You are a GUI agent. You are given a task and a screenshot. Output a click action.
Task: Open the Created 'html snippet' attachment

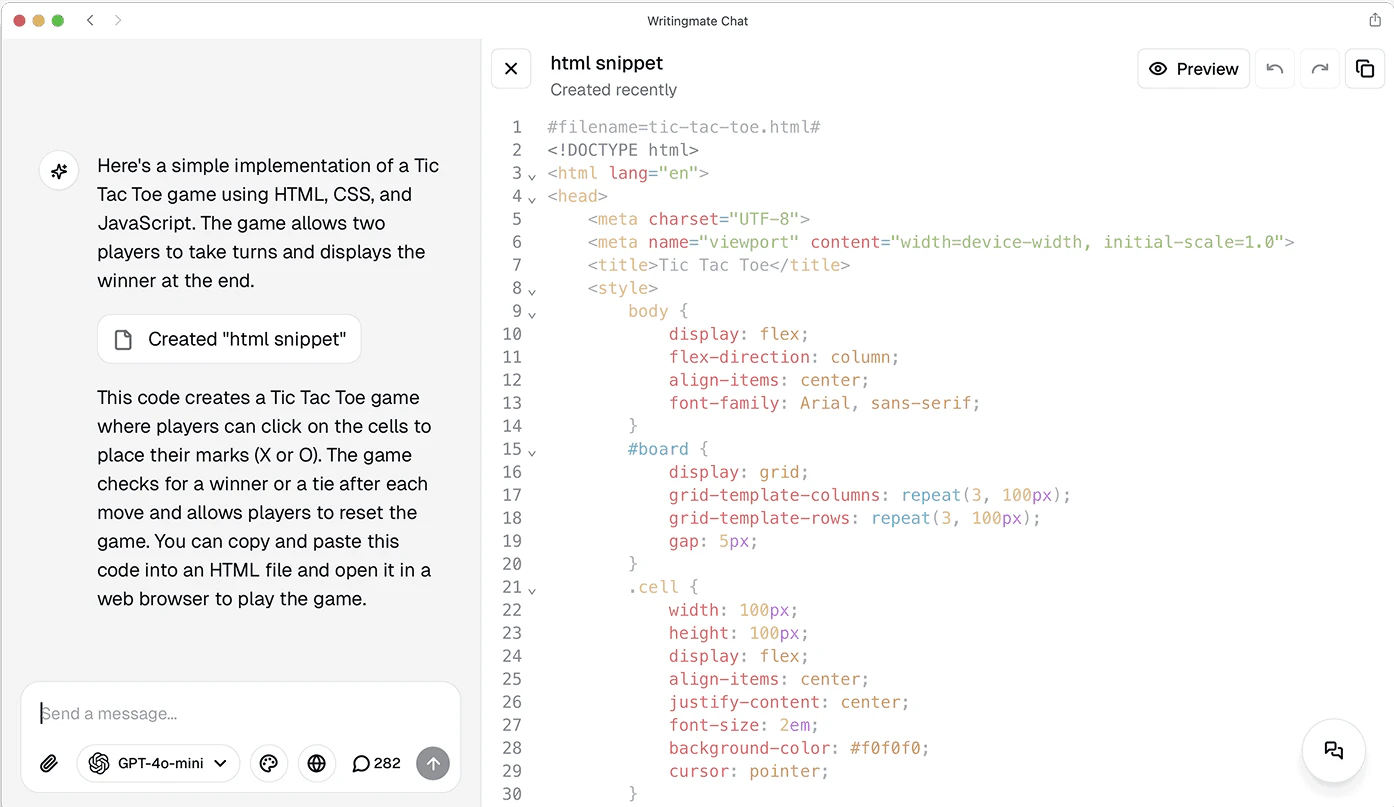point(228,339)
